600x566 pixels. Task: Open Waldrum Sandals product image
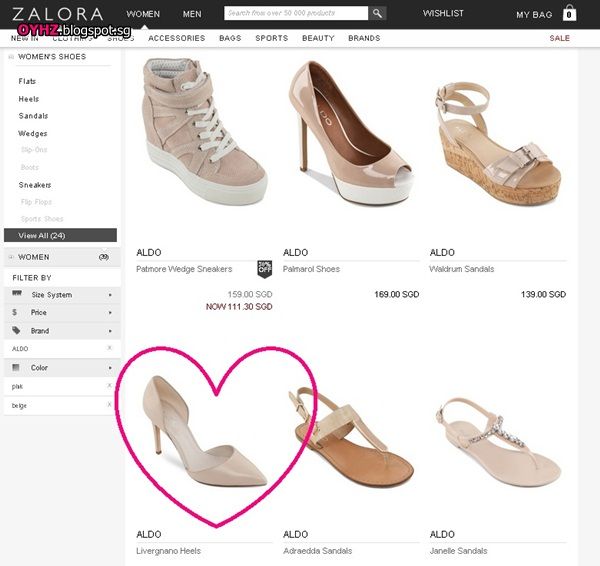(x=498, y=144)
